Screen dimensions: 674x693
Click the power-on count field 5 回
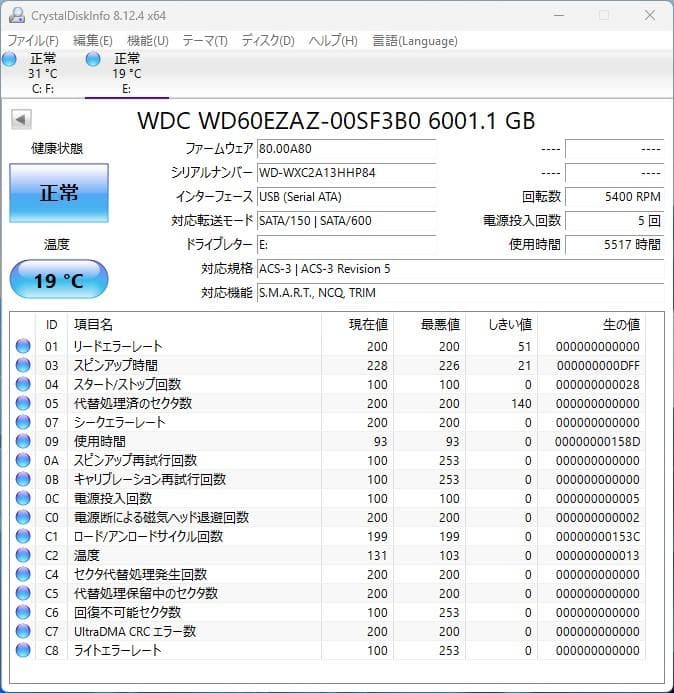tap(614, 221)
